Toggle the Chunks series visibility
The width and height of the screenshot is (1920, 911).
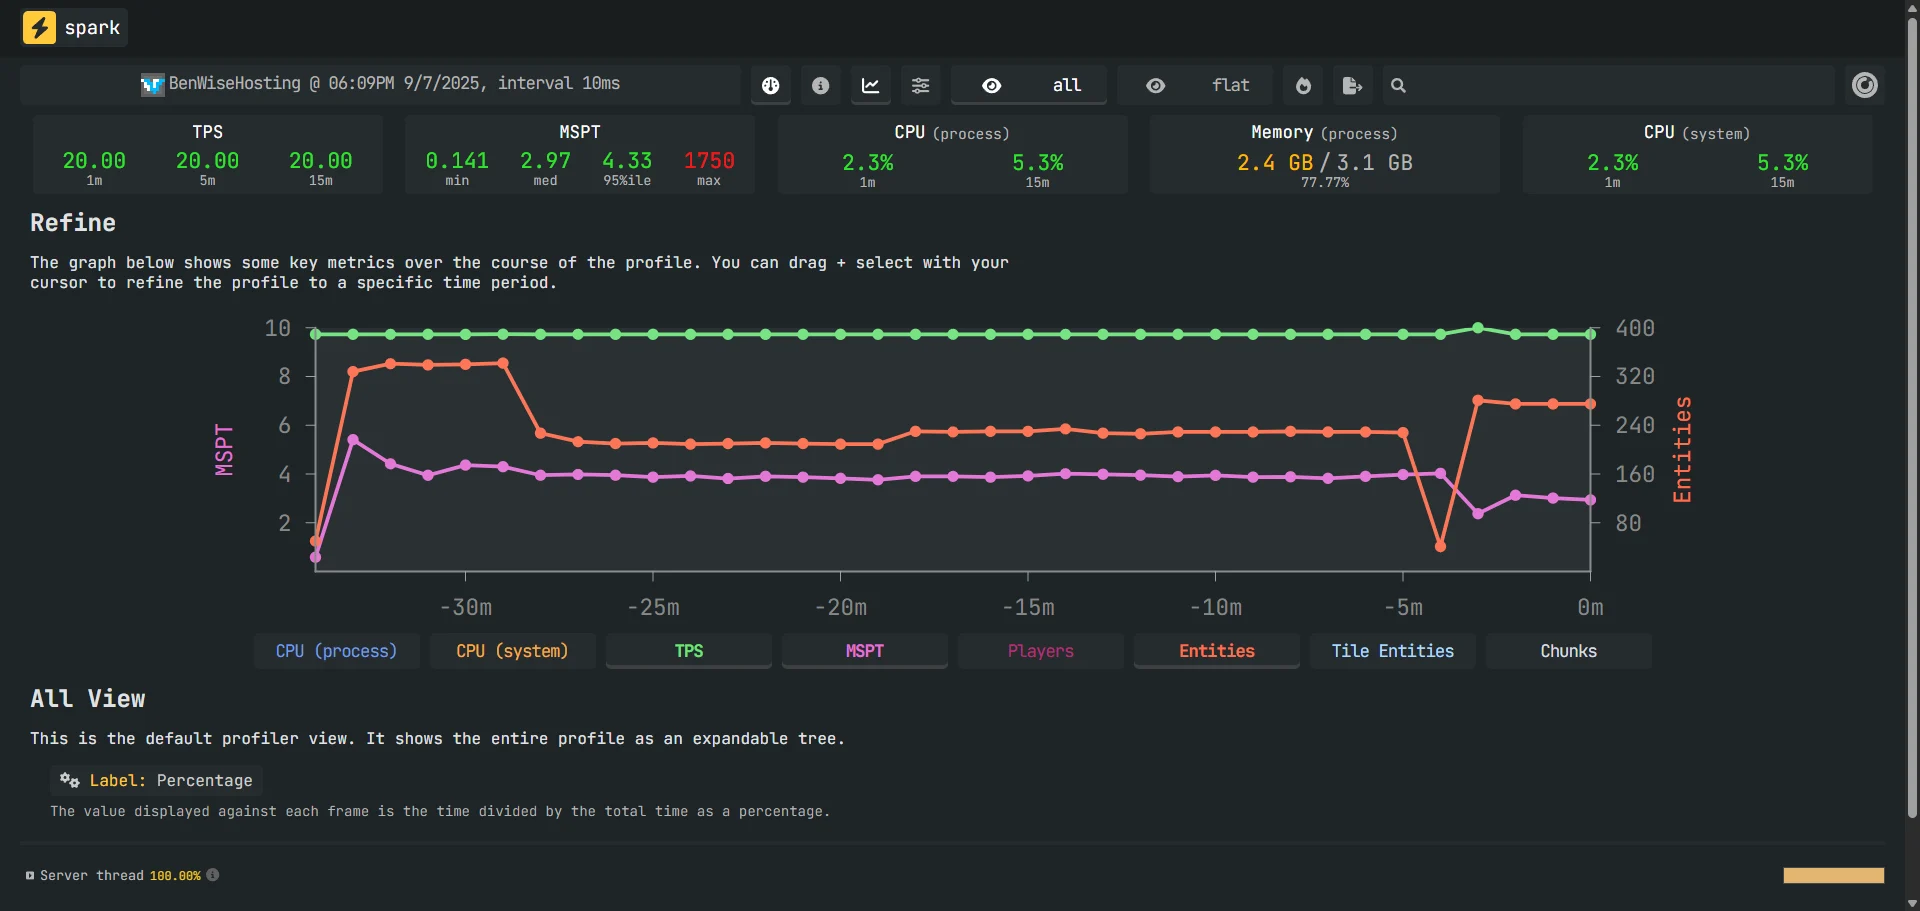click(x=1567, y=651)
